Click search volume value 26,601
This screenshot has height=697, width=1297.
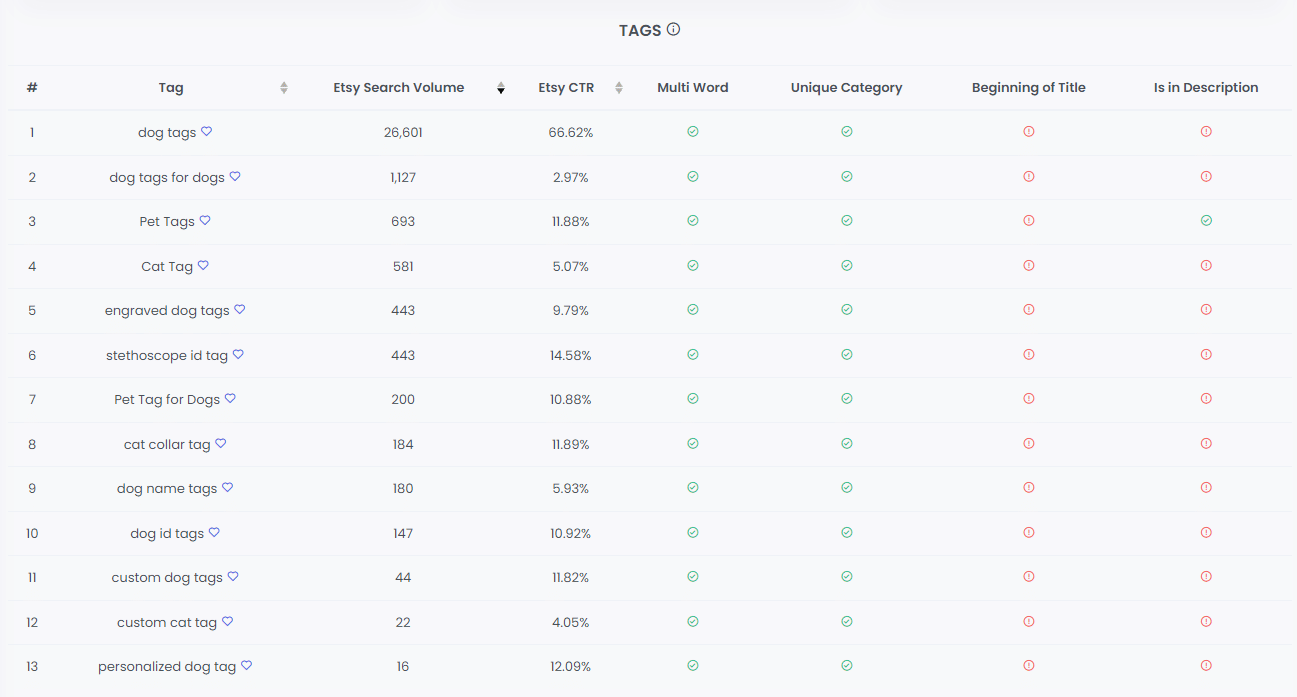[403, 132]
